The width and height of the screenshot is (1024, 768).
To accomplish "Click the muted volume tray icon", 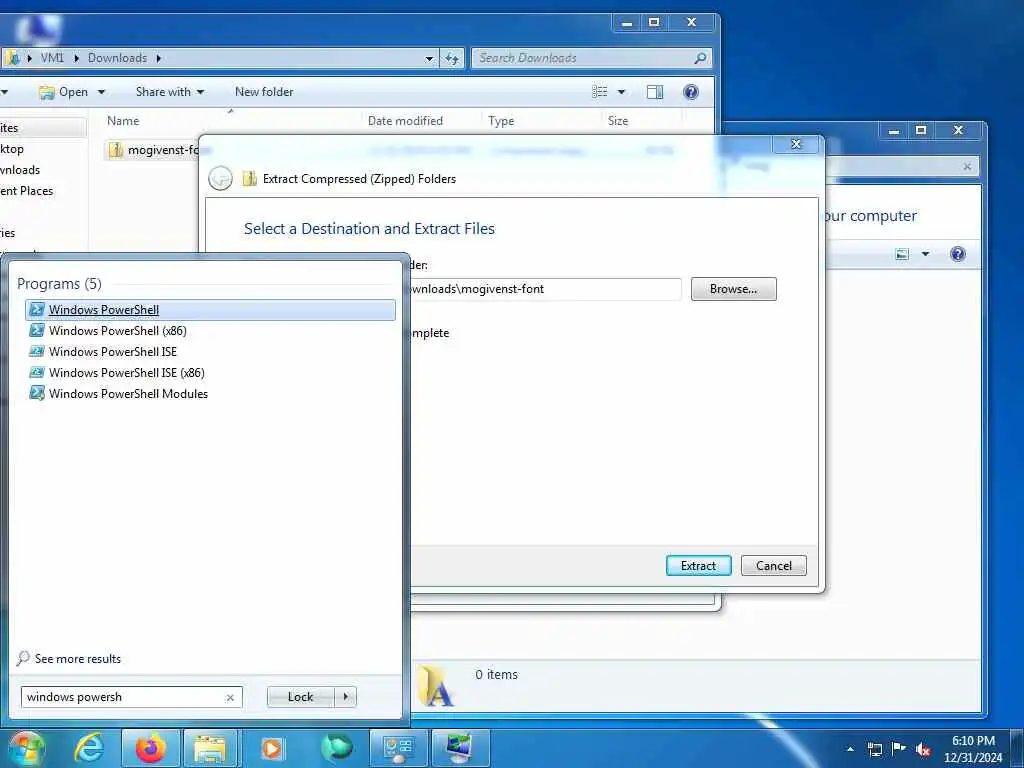I will click(x=923, y=750).
